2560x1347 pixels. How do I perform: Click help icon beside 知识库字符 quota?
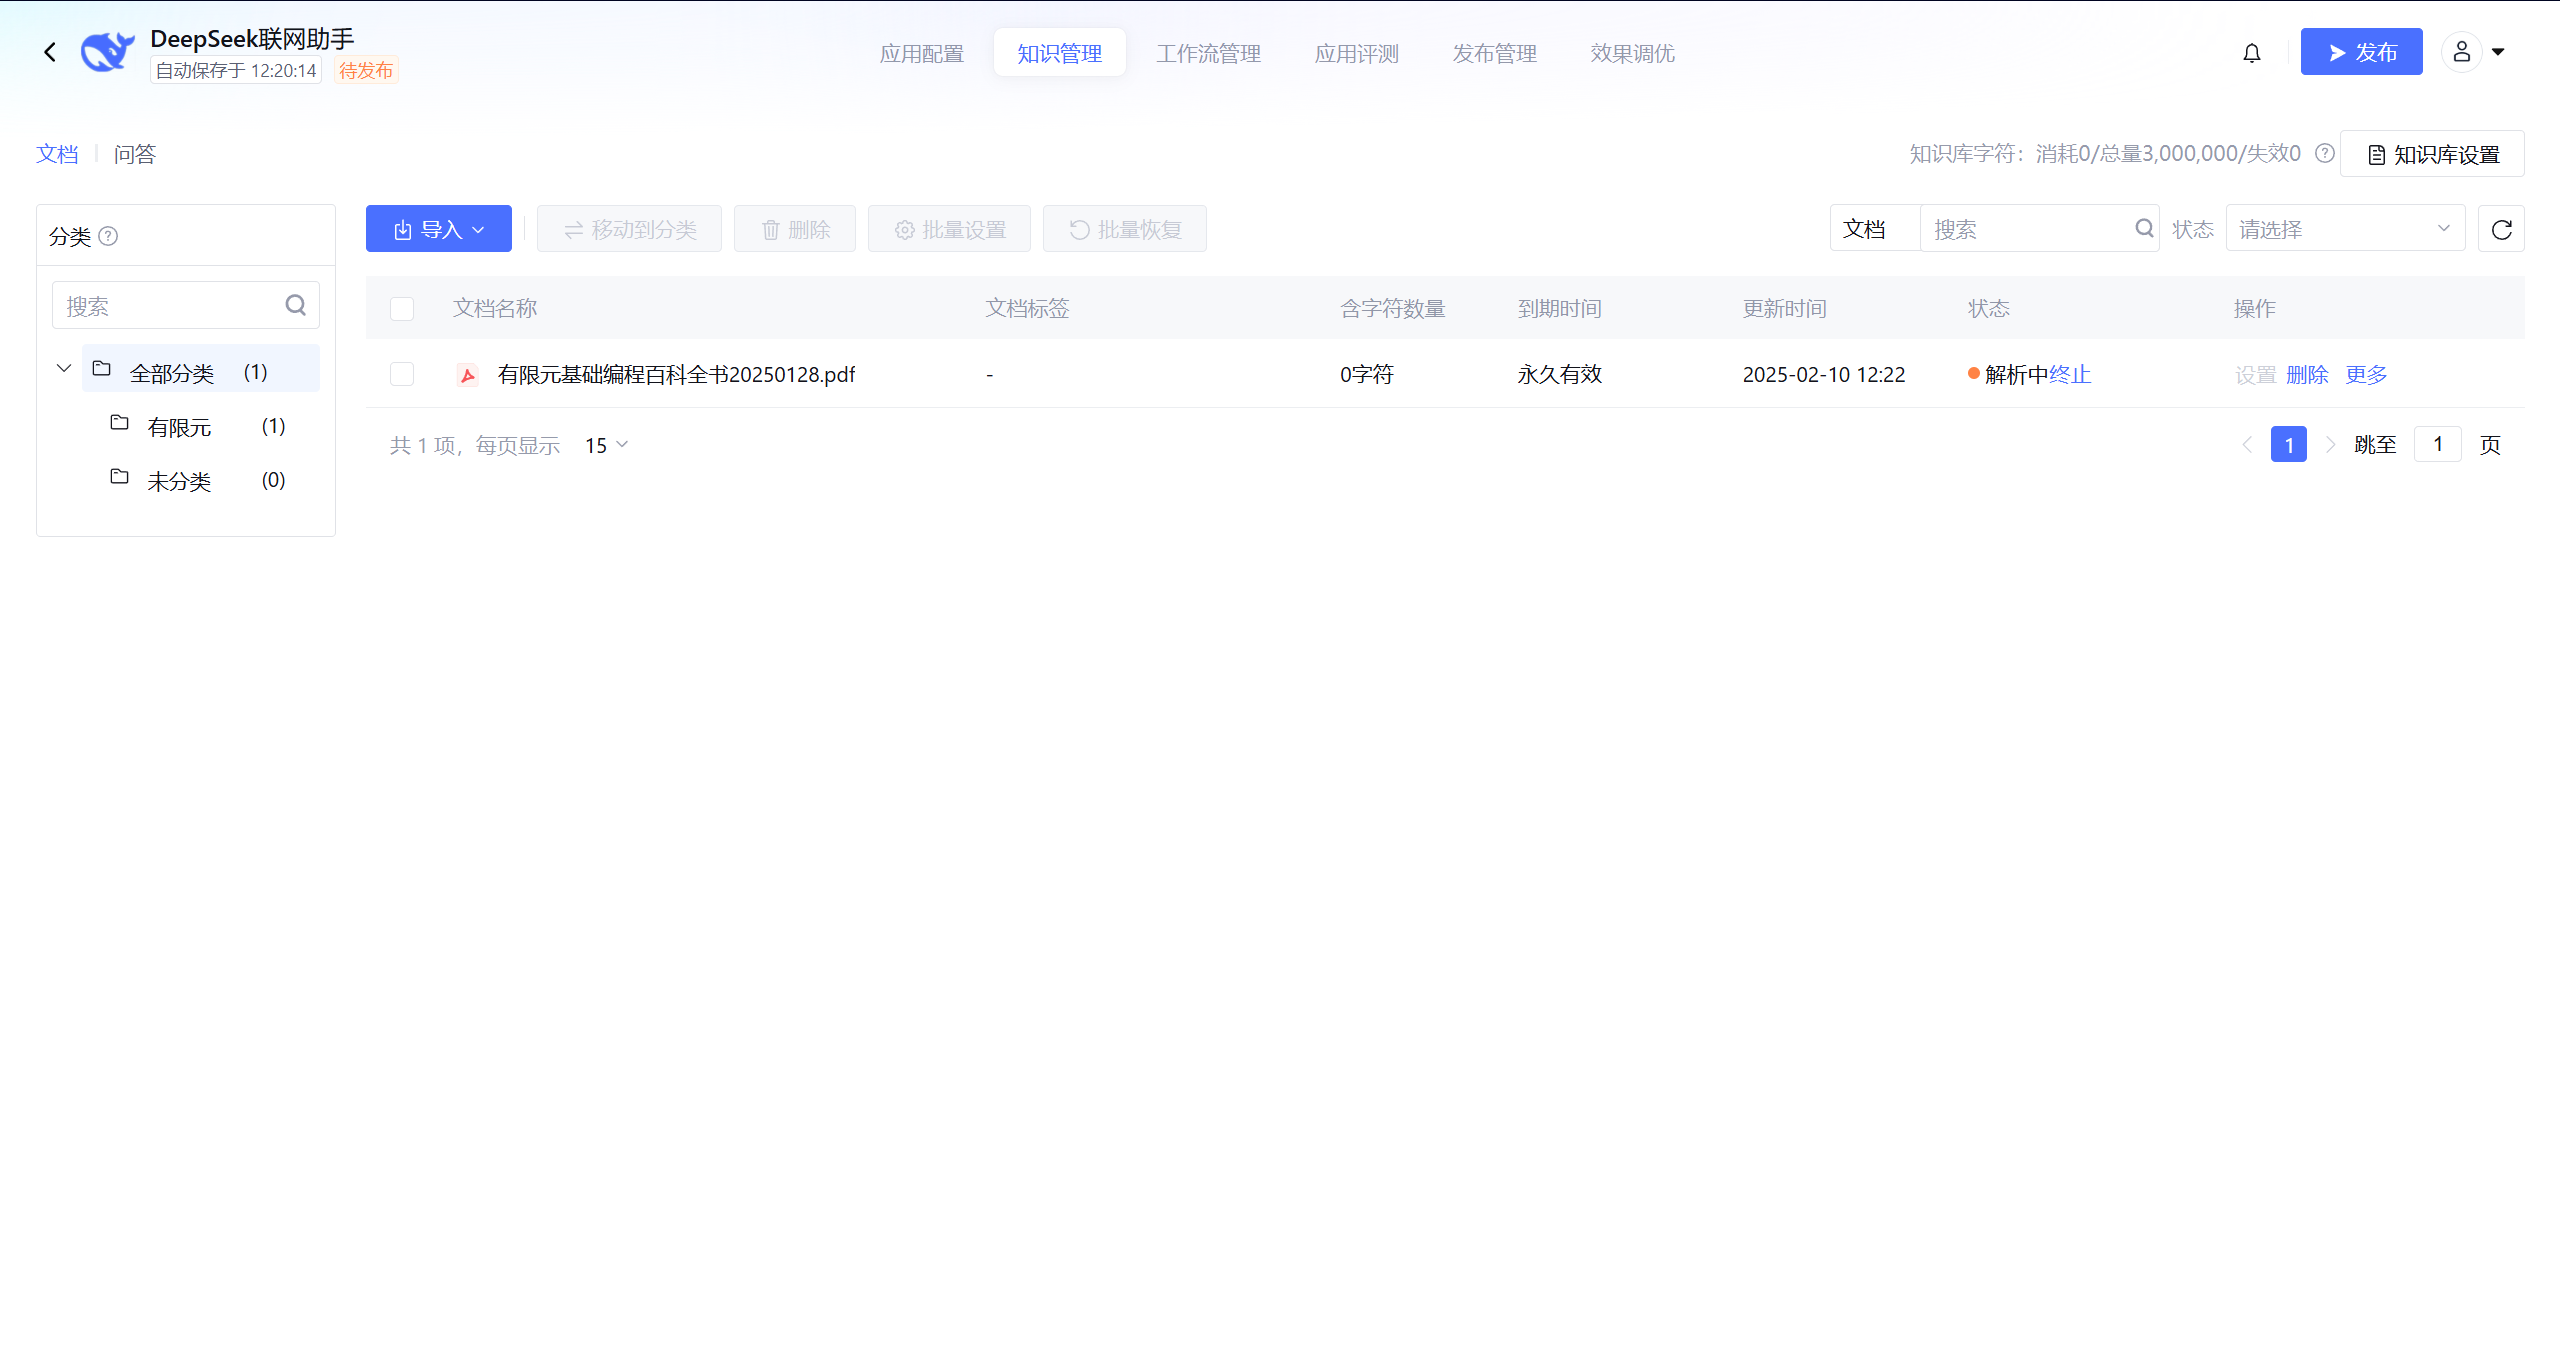click(2324, 154)
